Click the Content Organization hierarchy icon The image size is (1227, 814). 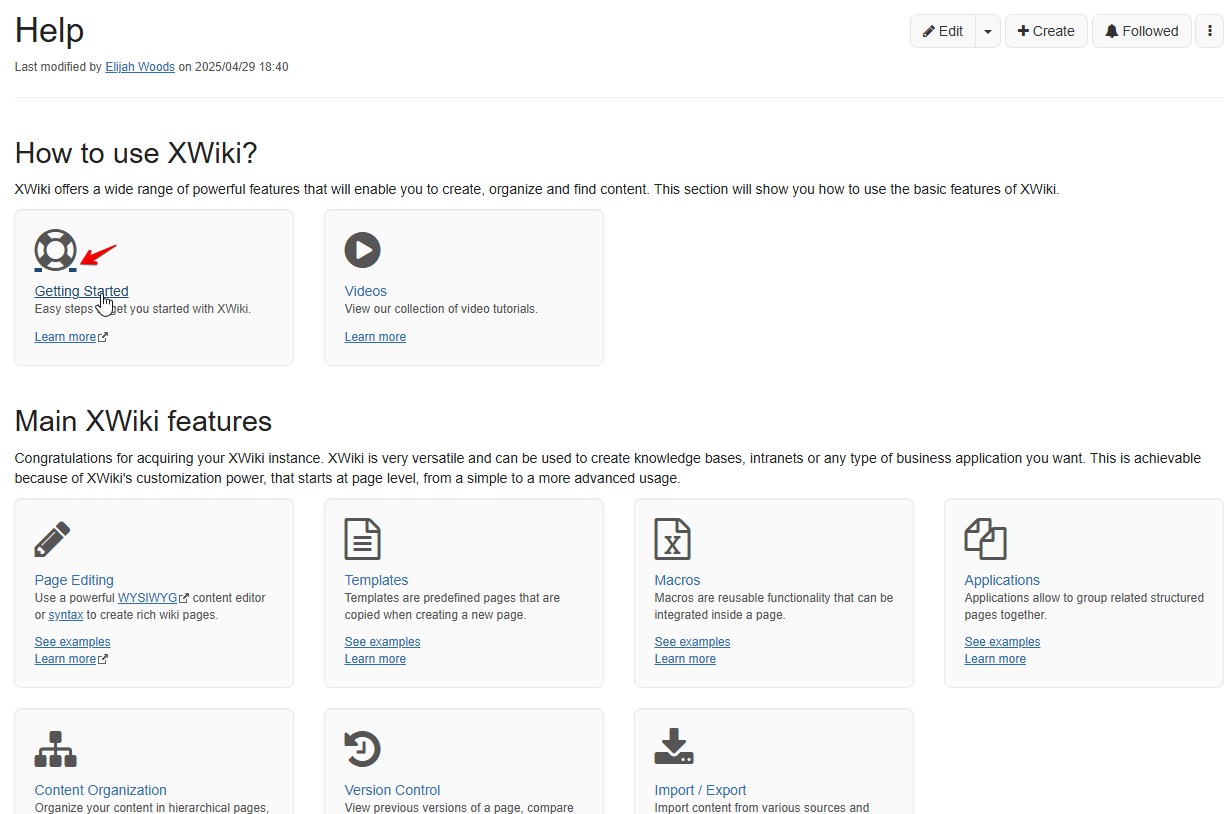click(55, 749)
